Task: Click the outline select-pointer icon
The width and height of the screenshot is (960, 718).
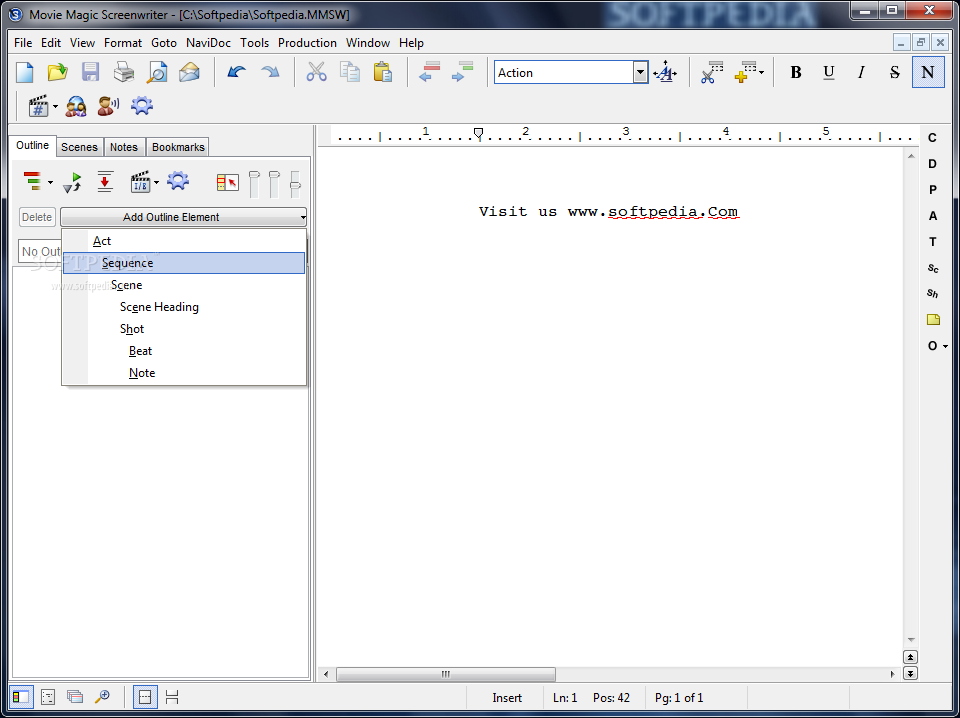Action: pyautogui.click(x=227, y=182)
